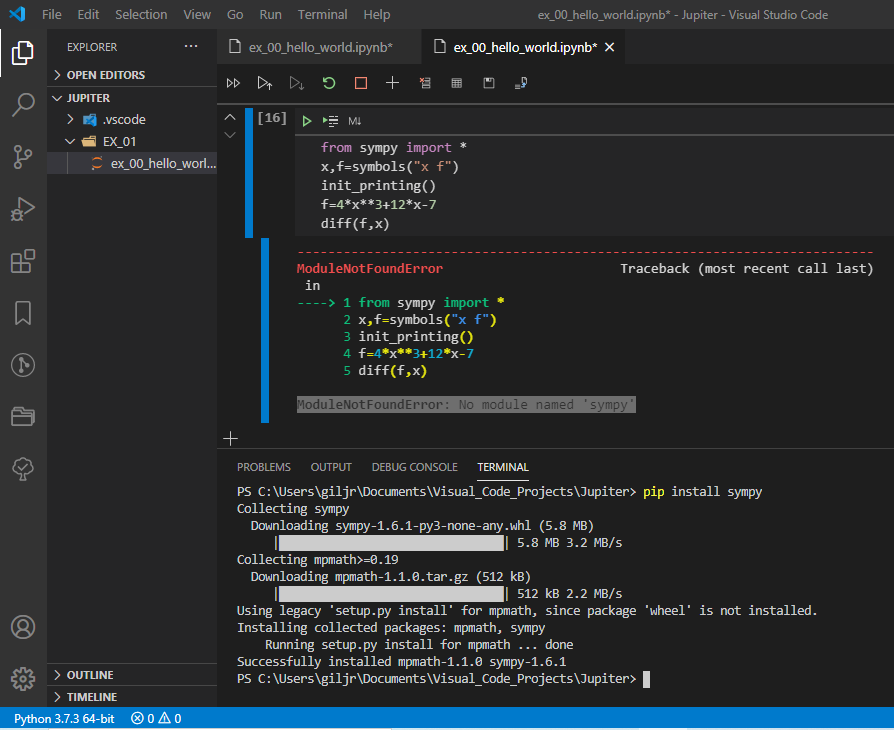Viewport: 894px width, 730px height.
Task: Interrupt kernel with the red stop icon
Action: [360, 83]
